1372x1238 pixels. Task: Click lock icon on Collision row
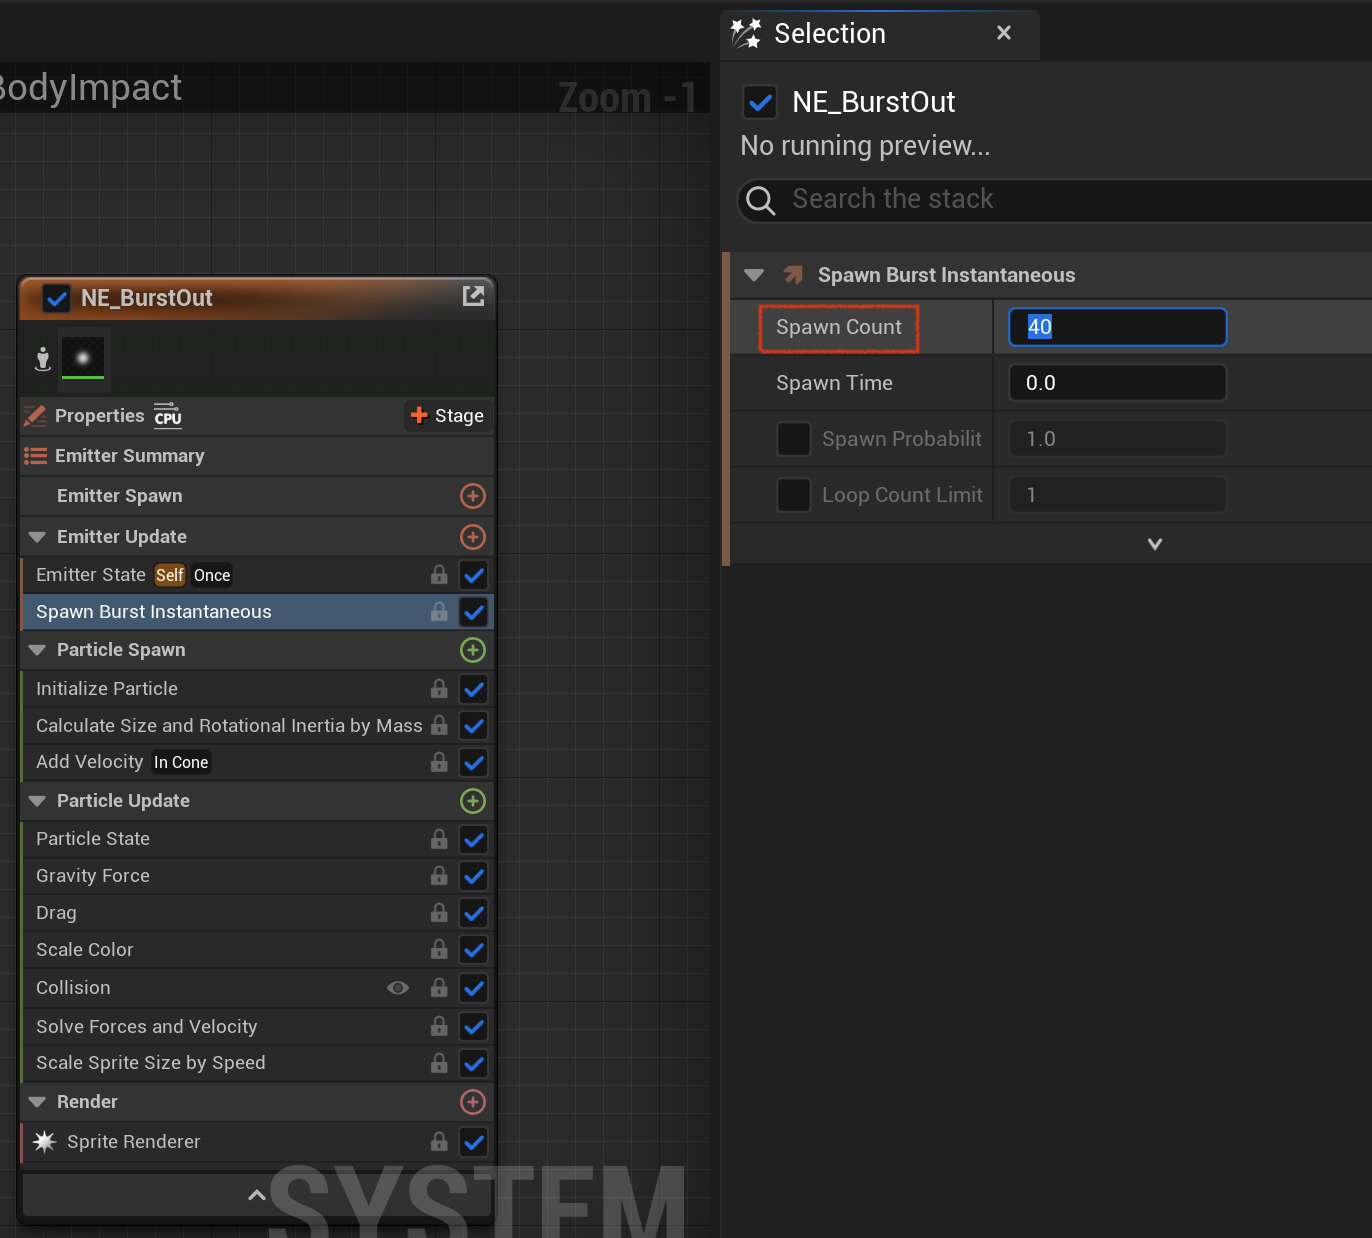point(439,987)
